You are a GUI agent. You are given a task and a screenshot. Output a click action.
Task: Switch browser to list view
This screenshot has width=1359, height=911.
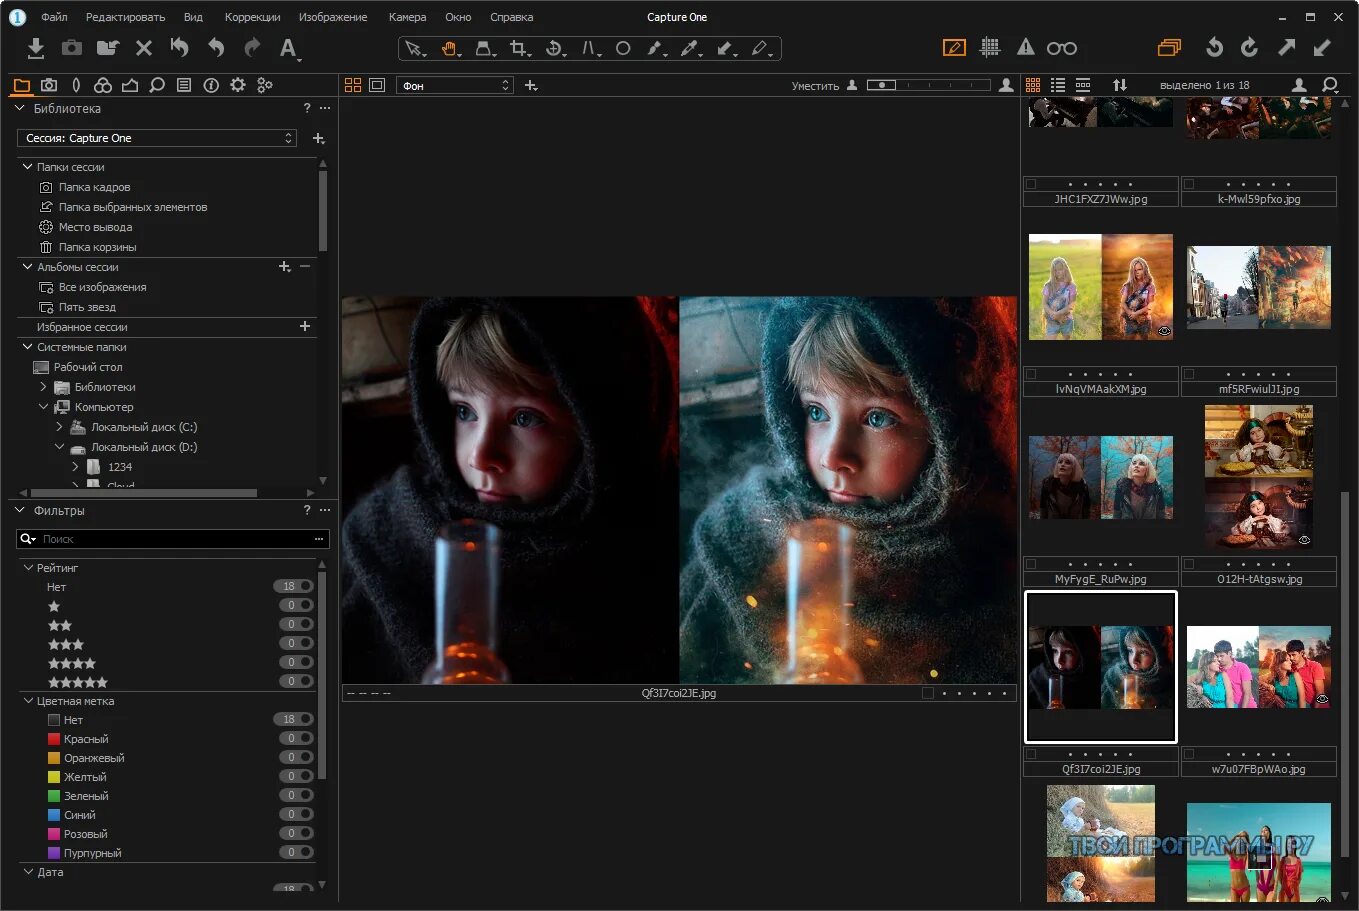click(x=1058, y=85)
